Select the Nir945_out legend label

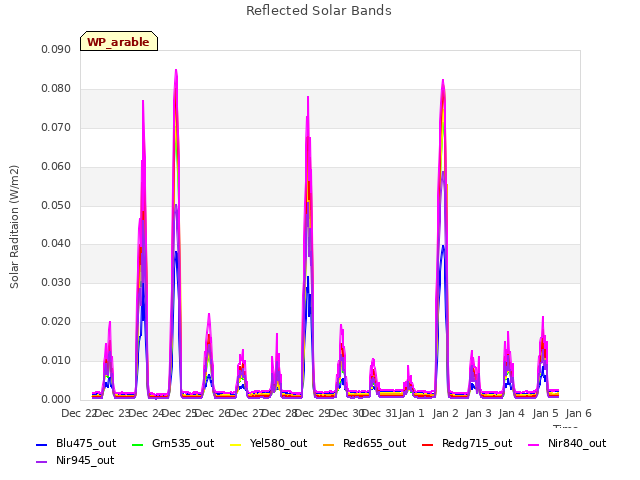85,461
